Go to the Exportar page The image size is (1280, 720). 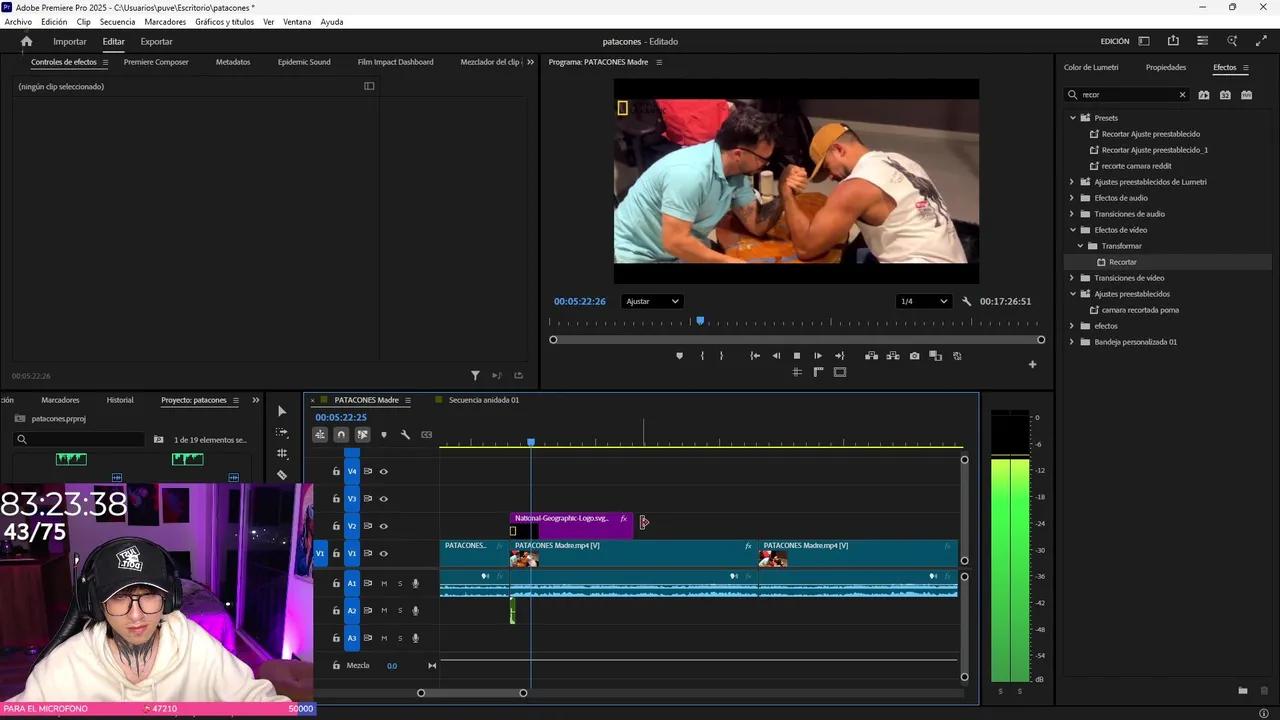156,41
